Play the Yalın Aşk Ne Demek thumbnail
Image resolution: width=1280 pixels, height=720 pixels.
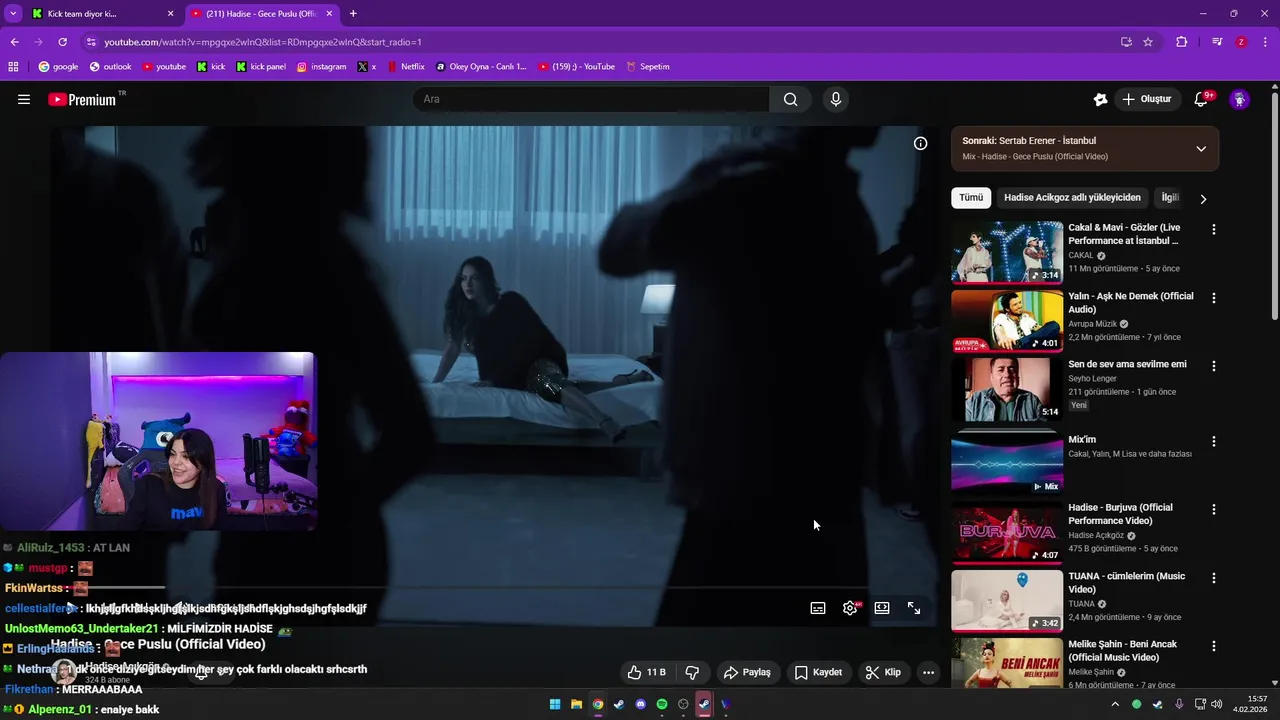pos(1007,320)
